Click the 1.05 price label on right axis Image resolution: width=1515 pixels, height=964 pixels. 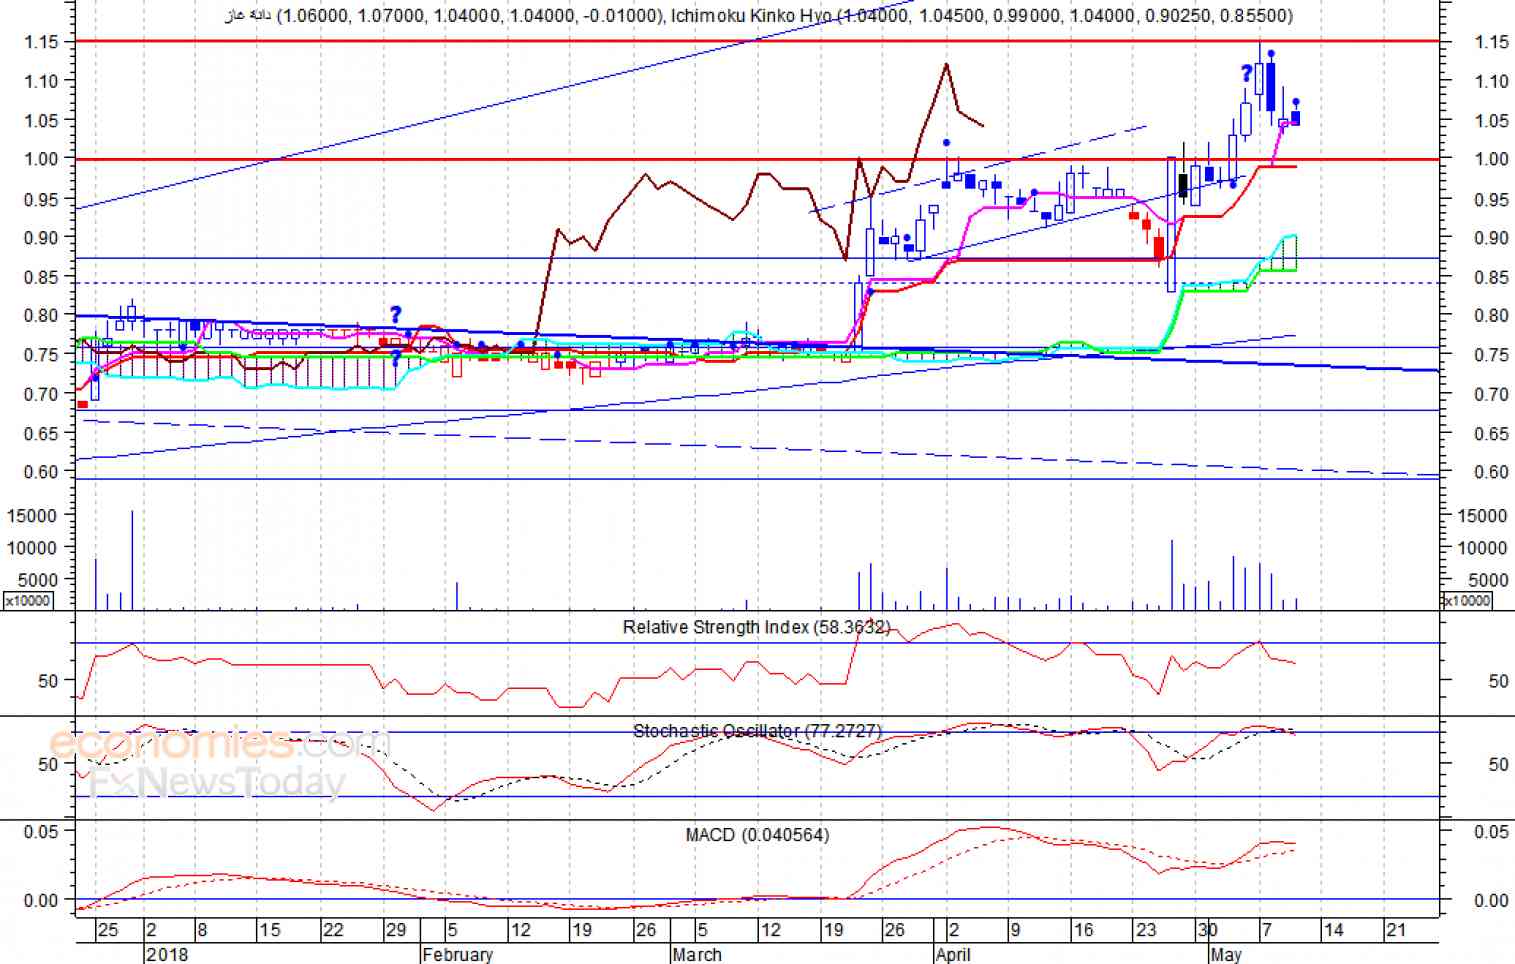click(x=1491, y=121)
